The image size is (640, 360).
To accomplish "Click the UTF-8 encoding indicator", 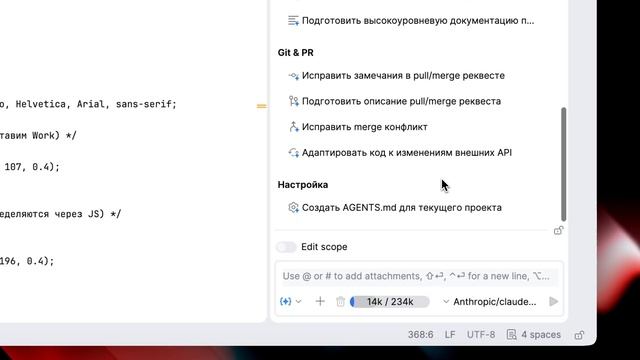I will [x=481, y=335].
